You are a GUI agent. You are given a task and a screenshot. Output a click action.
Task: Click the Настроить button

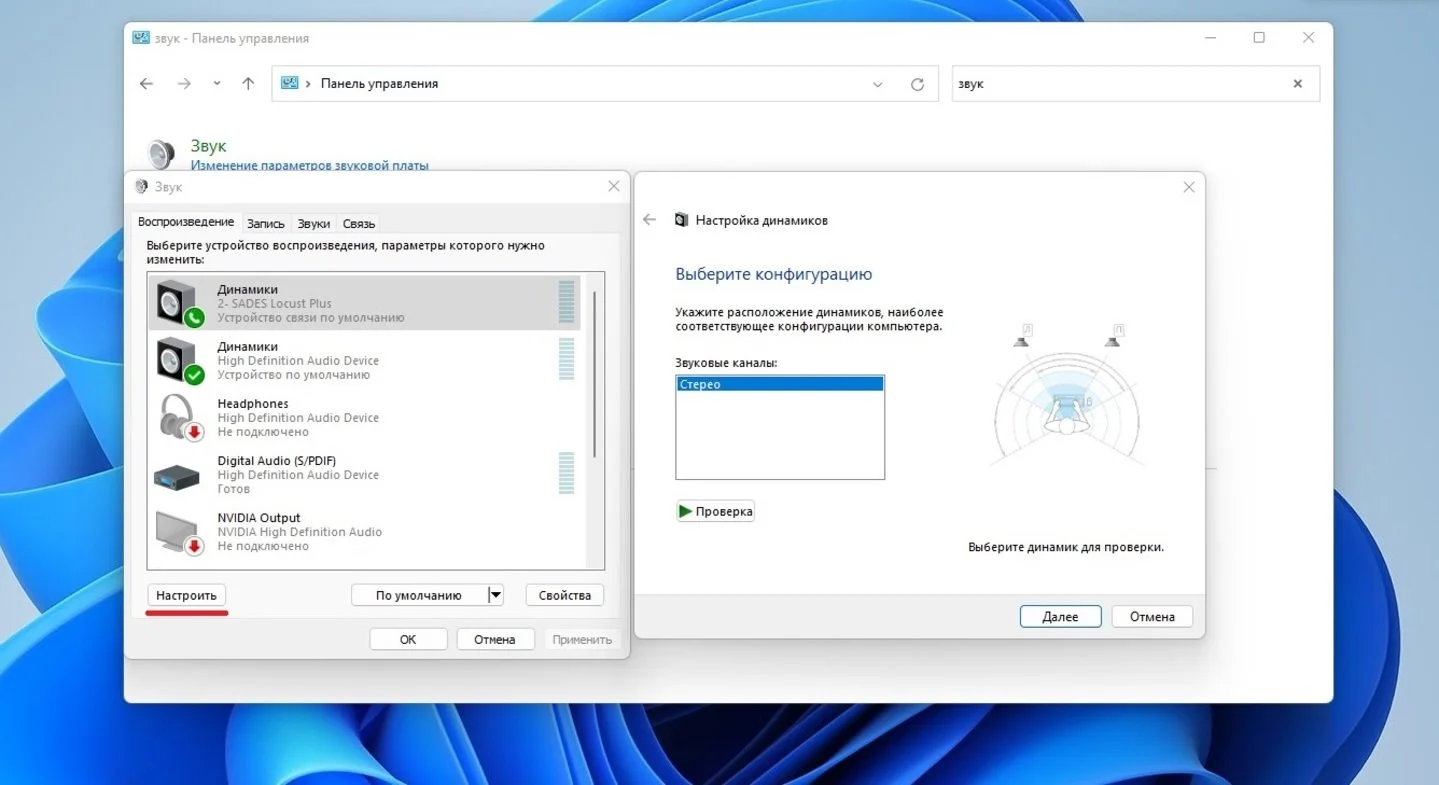tap(187, 595)
